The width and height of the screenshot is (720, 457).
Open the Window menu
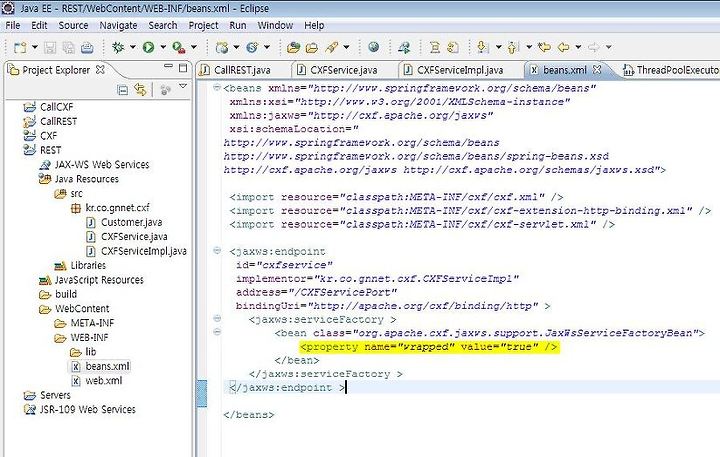tap(275, 25)
